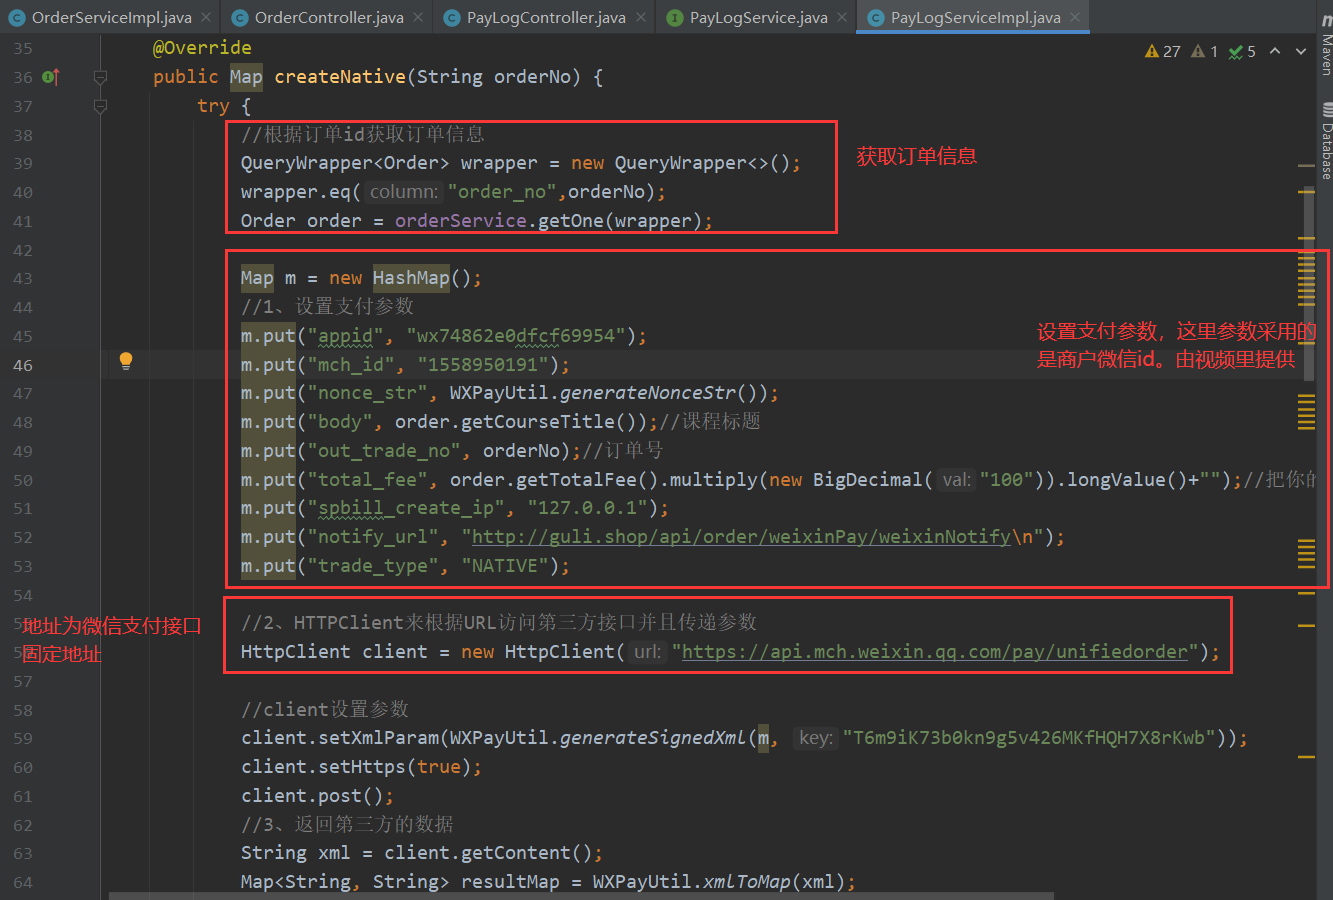Click the "out_trade_no" key string
The height and width of the screenshot is (900, 1333).
[x=384, y=451]
